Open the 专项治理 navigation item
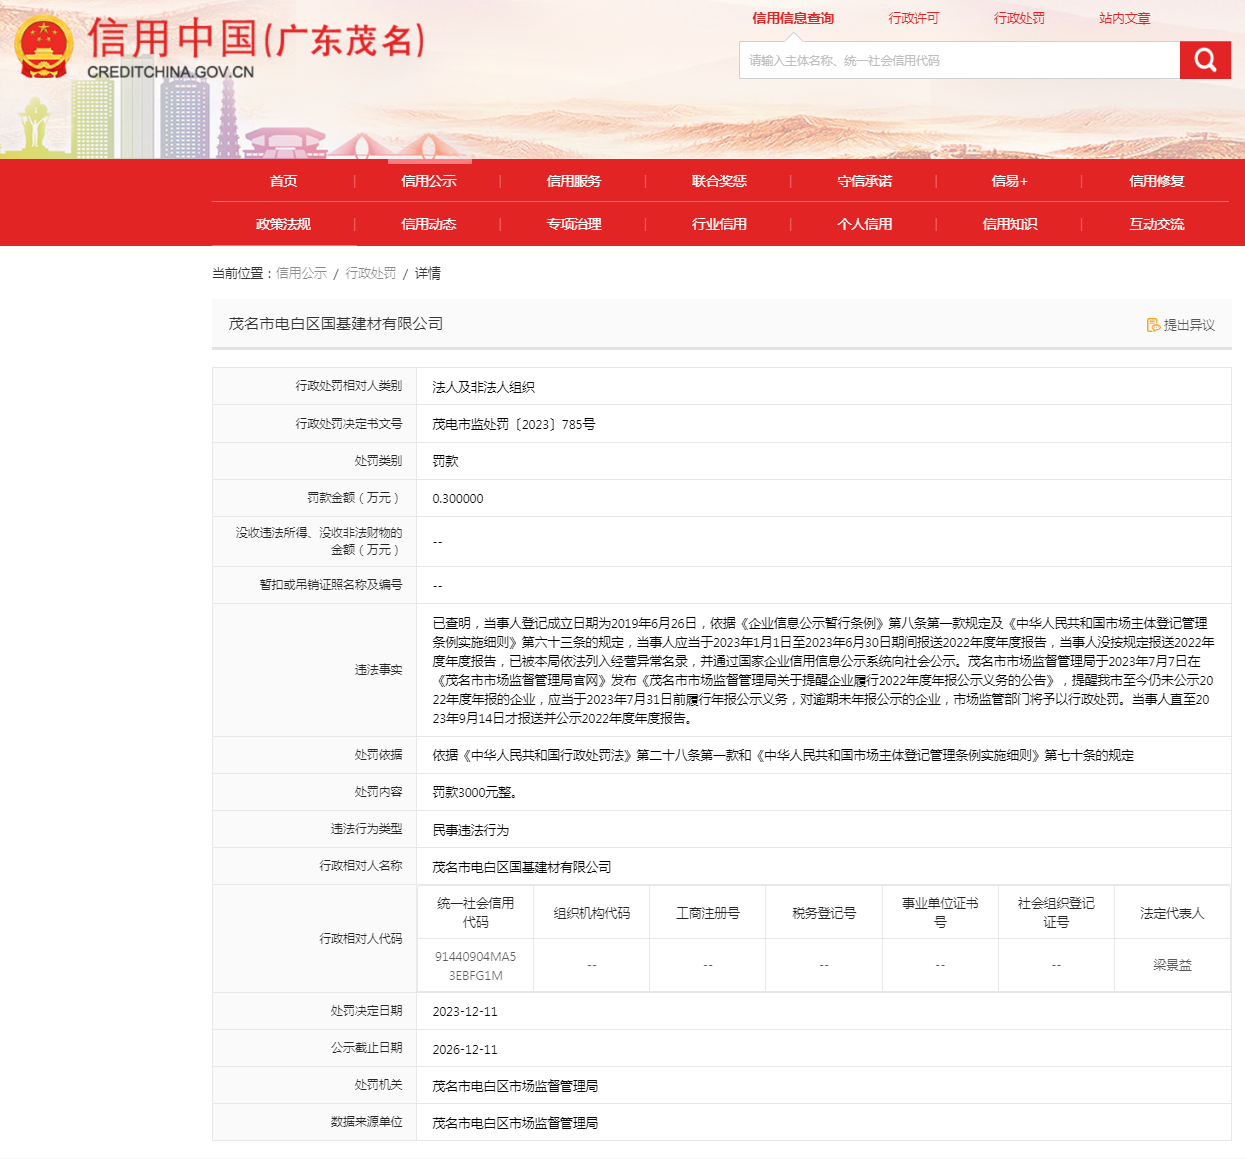 point(574,224)
